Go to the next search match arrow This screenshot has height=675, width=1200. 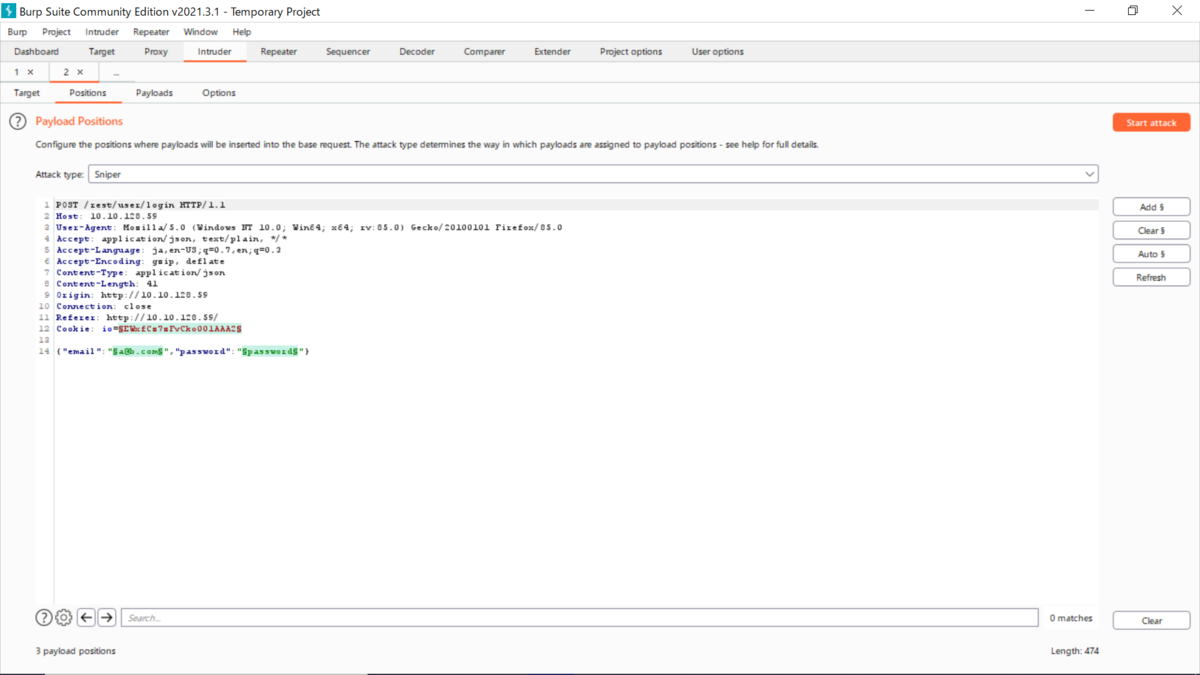(107, 618)
